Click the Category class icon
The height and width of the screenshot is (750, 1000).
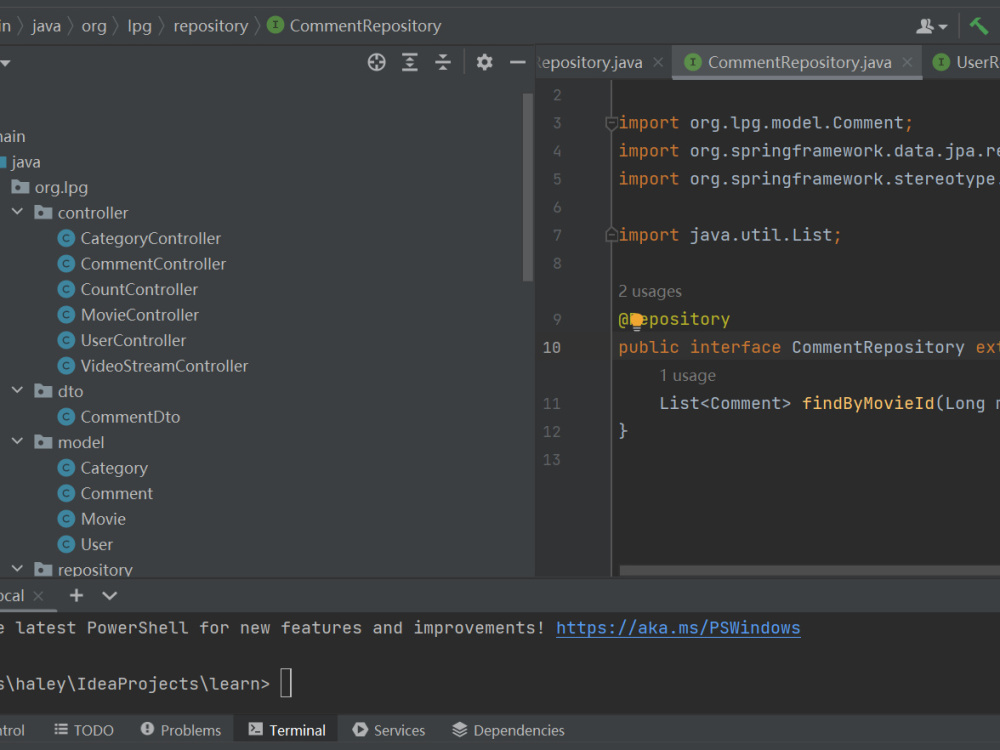tap(66, 468)
